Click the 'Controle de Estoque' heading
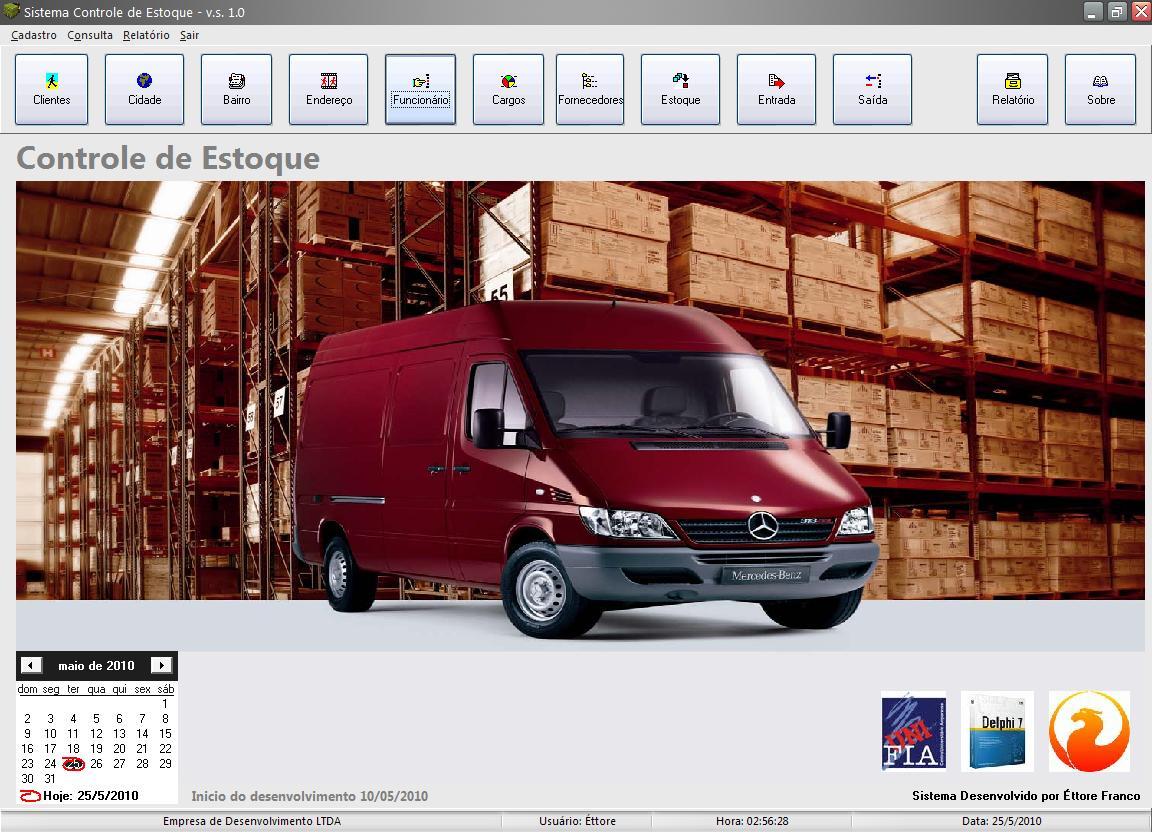The height and width of the screenshot is (832, 1152). pos(168,158)
